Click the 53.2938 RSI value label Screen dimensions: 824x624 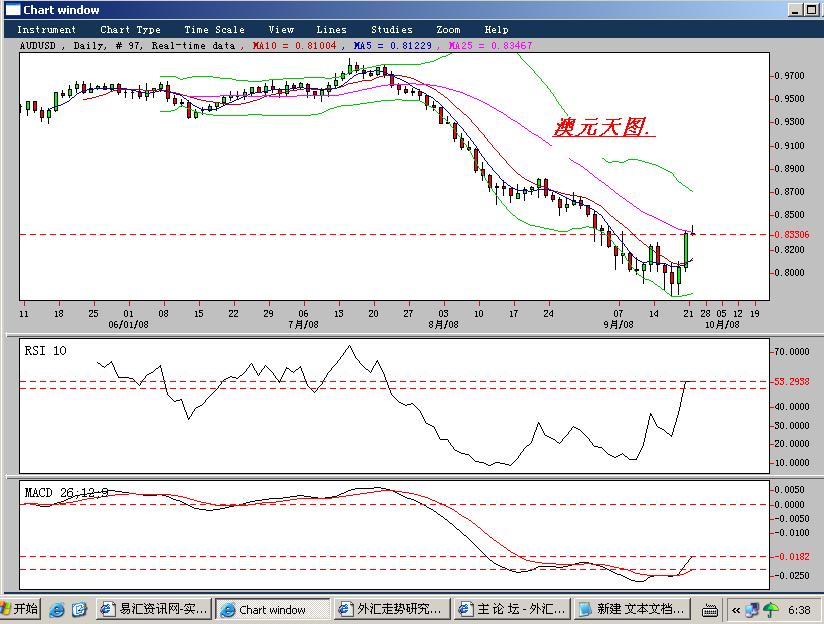[x=791, y=382]
